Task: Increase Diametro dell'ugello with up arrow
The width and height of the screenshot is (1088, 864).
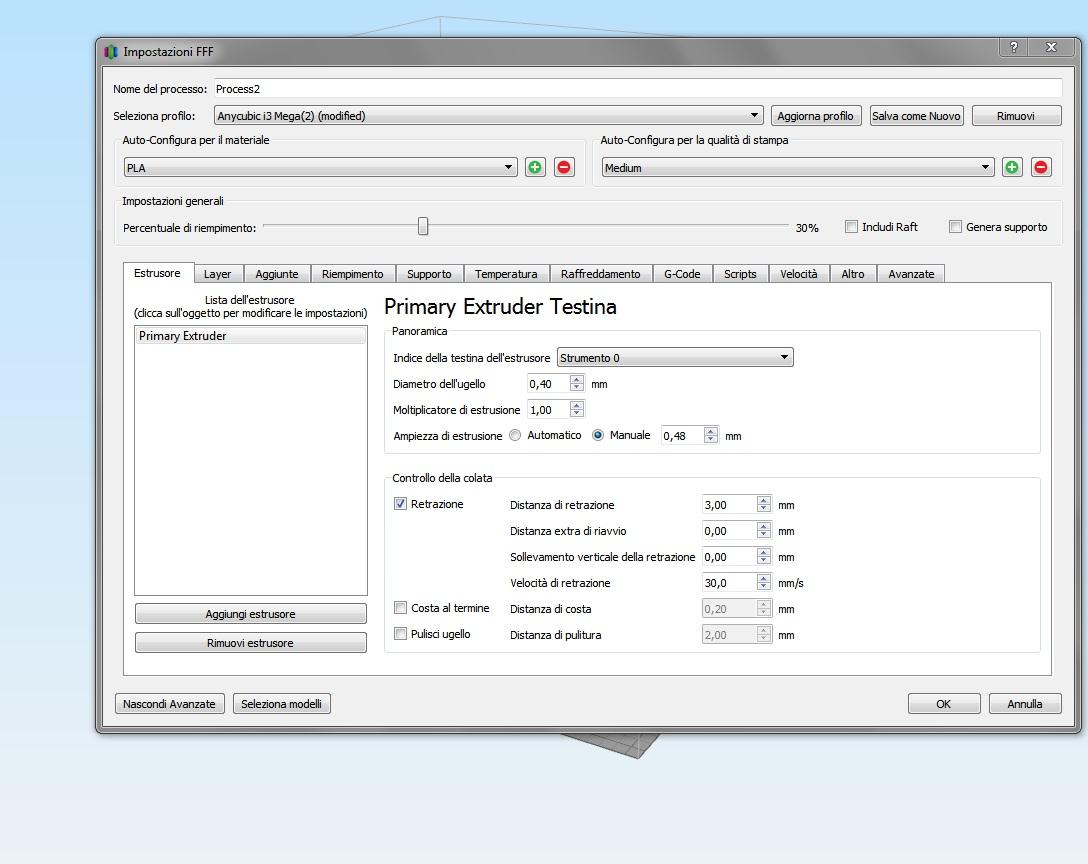Action: tap(576, 379)
